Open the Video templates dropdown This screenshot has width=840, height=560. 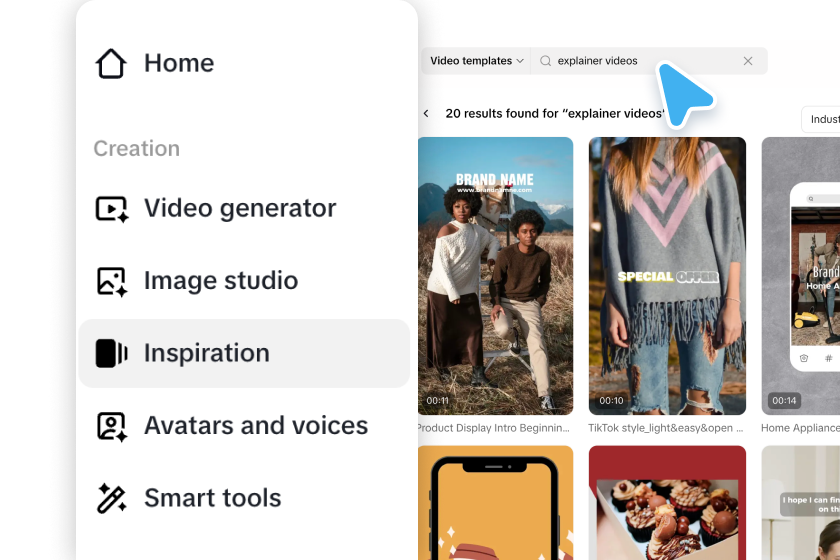pyautogui.click(x=476, y=61)
